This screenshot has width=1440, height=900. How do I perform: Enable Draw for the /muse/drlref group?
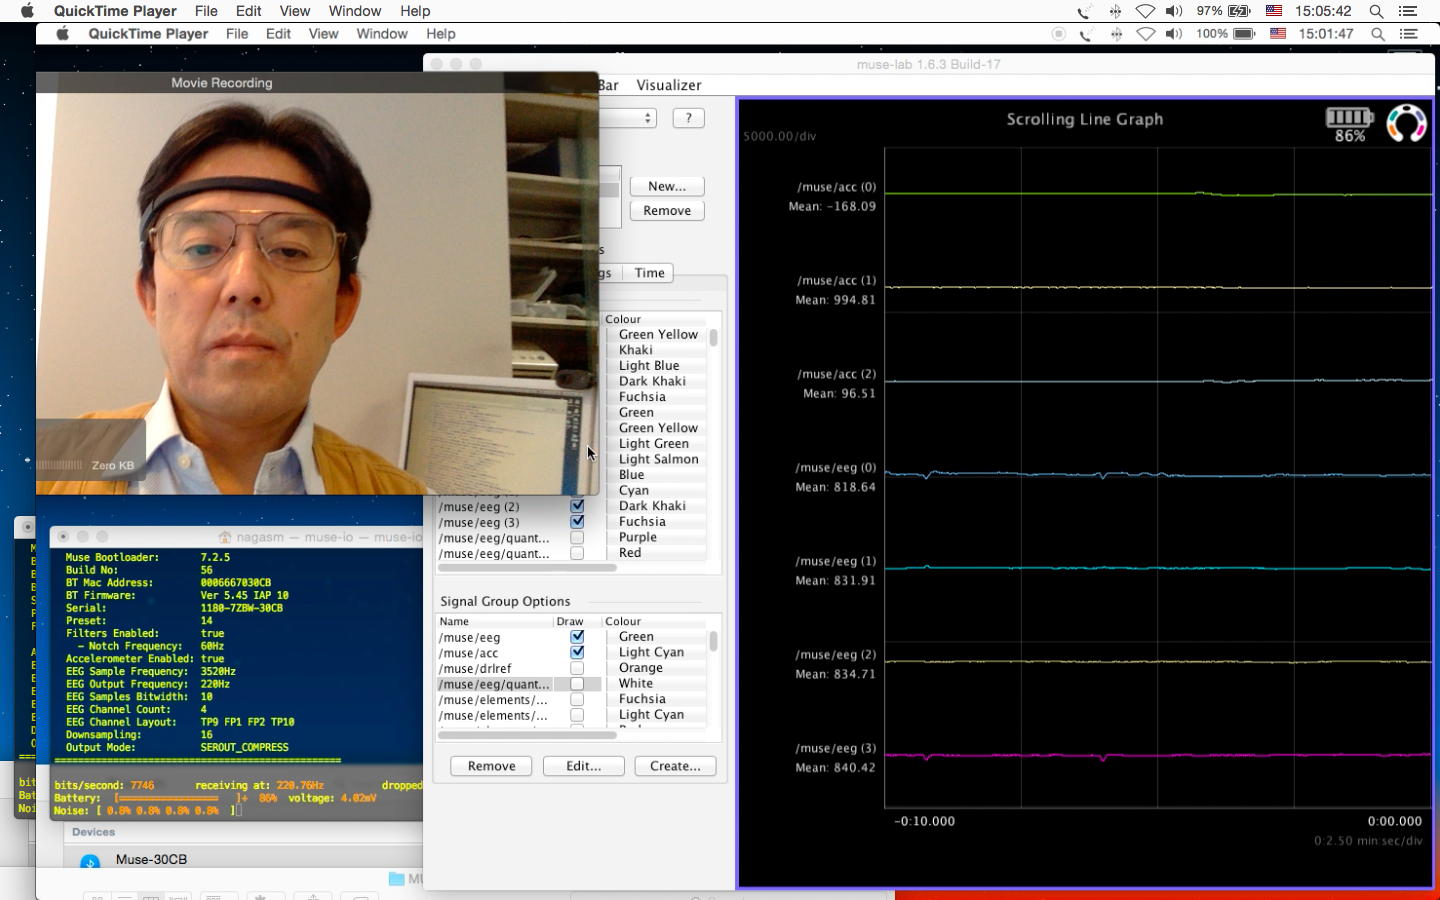[x=577, y=668]
